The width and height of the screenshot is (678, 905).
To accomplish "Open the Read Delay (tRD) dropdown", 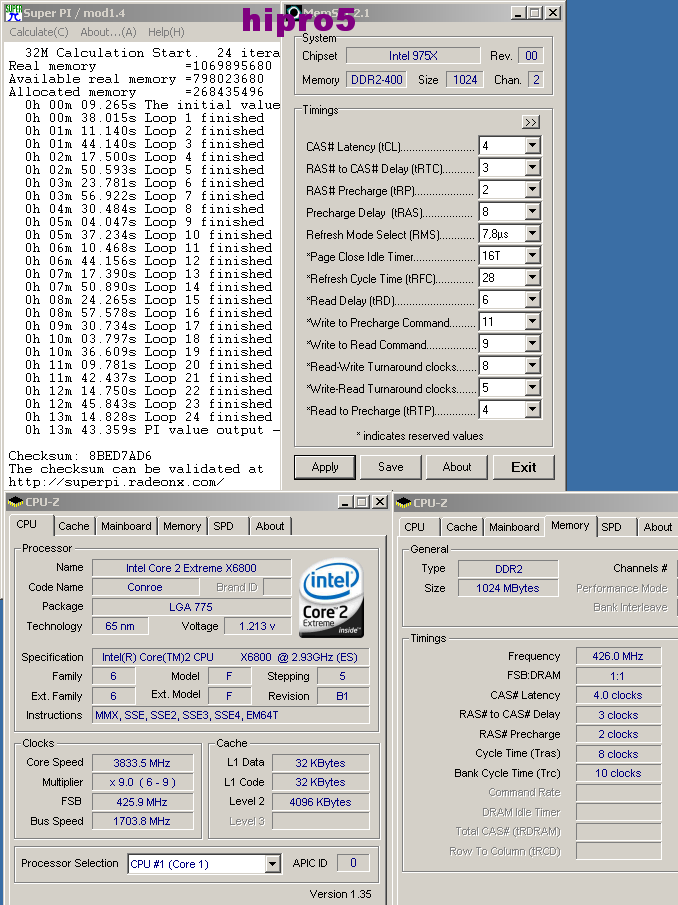I will (533, 300).
